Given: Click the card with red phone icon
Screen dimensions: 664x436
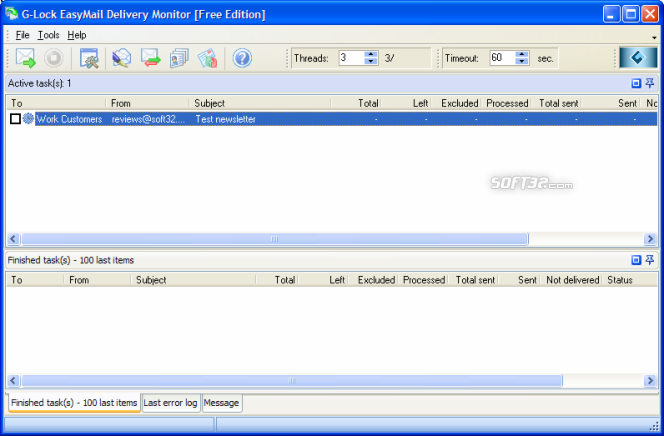Looking at the screenshot, I should coord(208,58).
